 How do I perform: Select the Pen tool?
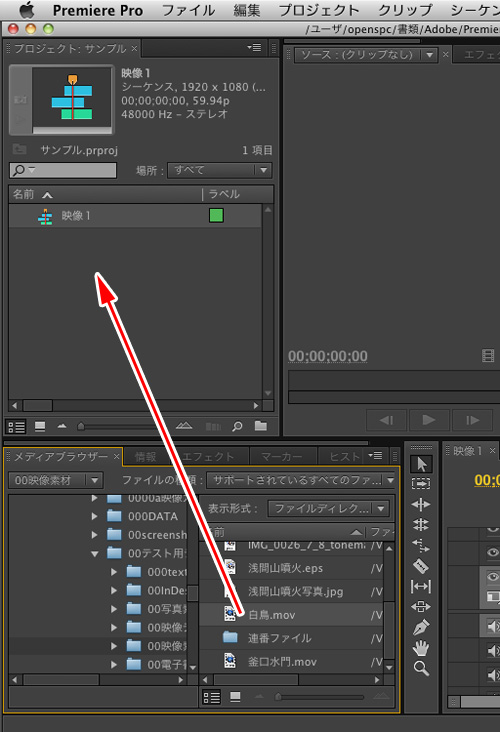pos(421,627)
